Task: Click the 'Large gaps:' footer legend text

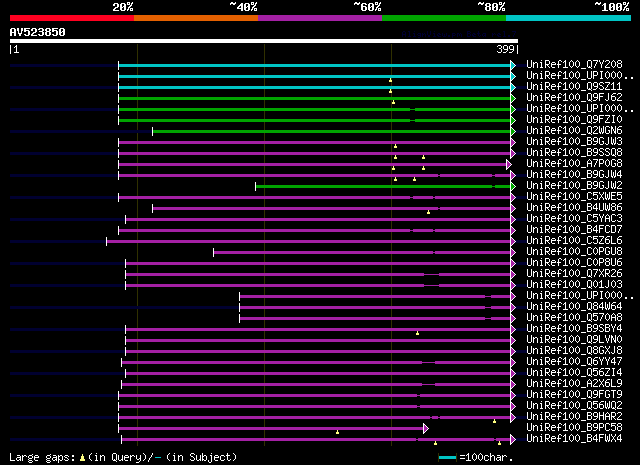Action: coord(42,458)
